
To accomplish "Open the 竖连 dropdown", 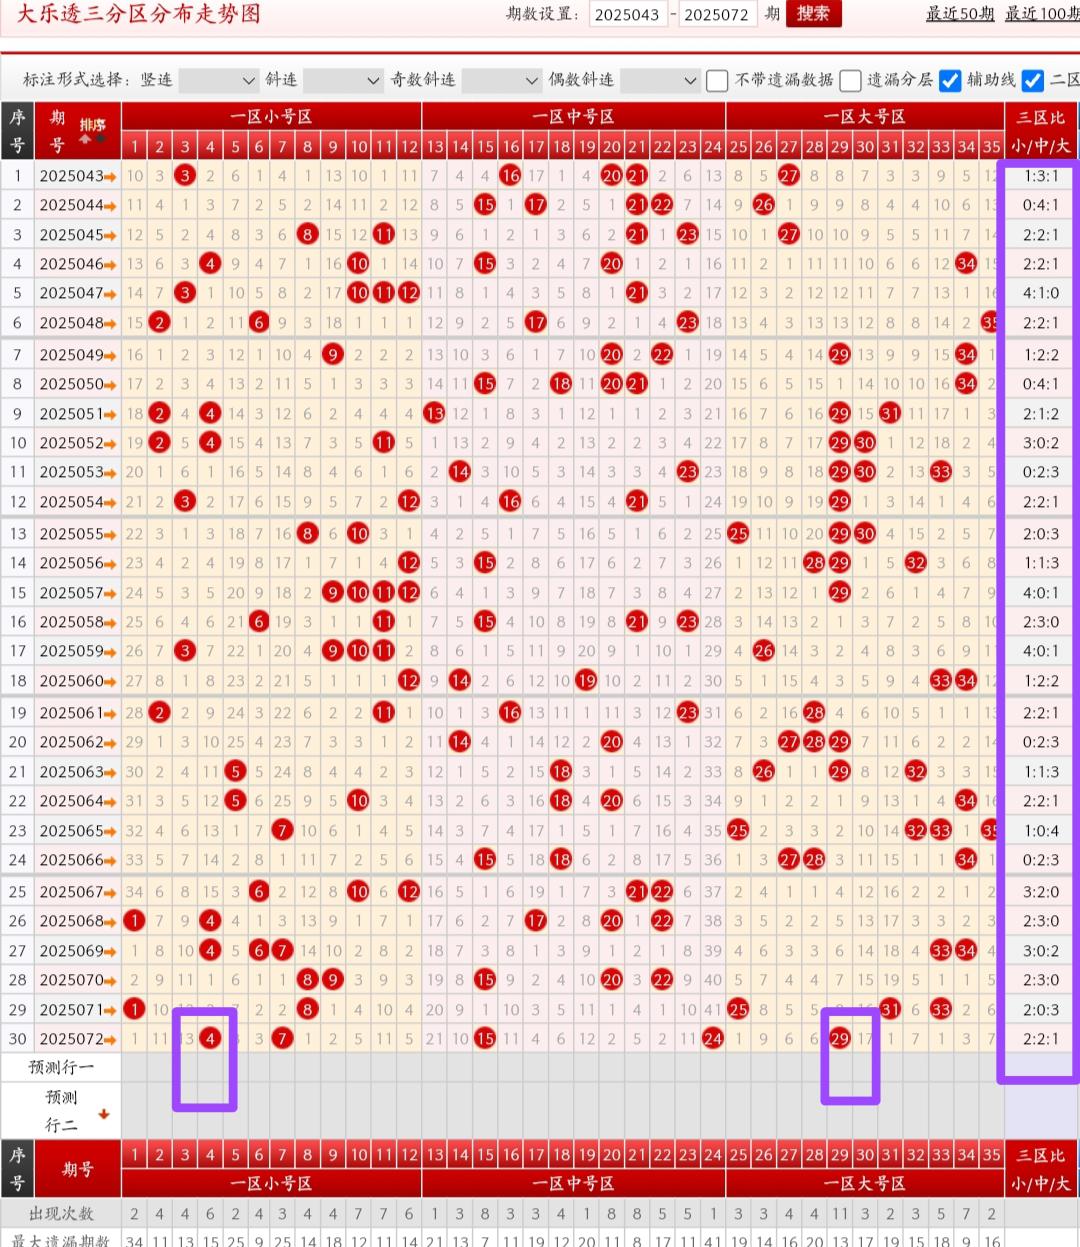I will (218, 80).
